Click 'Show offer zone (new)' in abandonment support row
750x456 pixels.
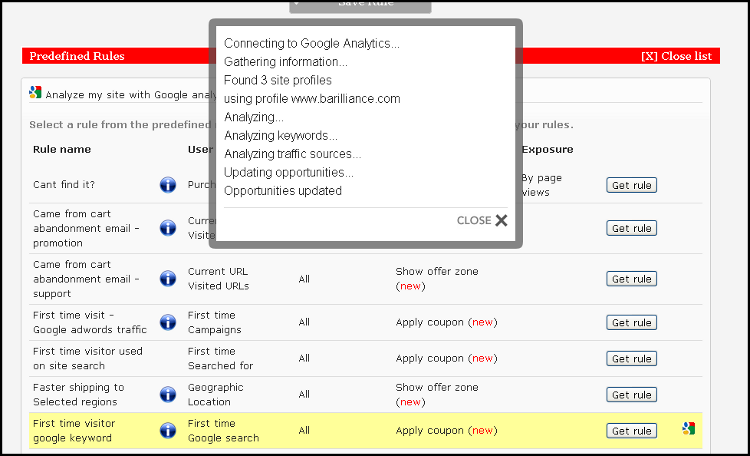click(437, 278)
